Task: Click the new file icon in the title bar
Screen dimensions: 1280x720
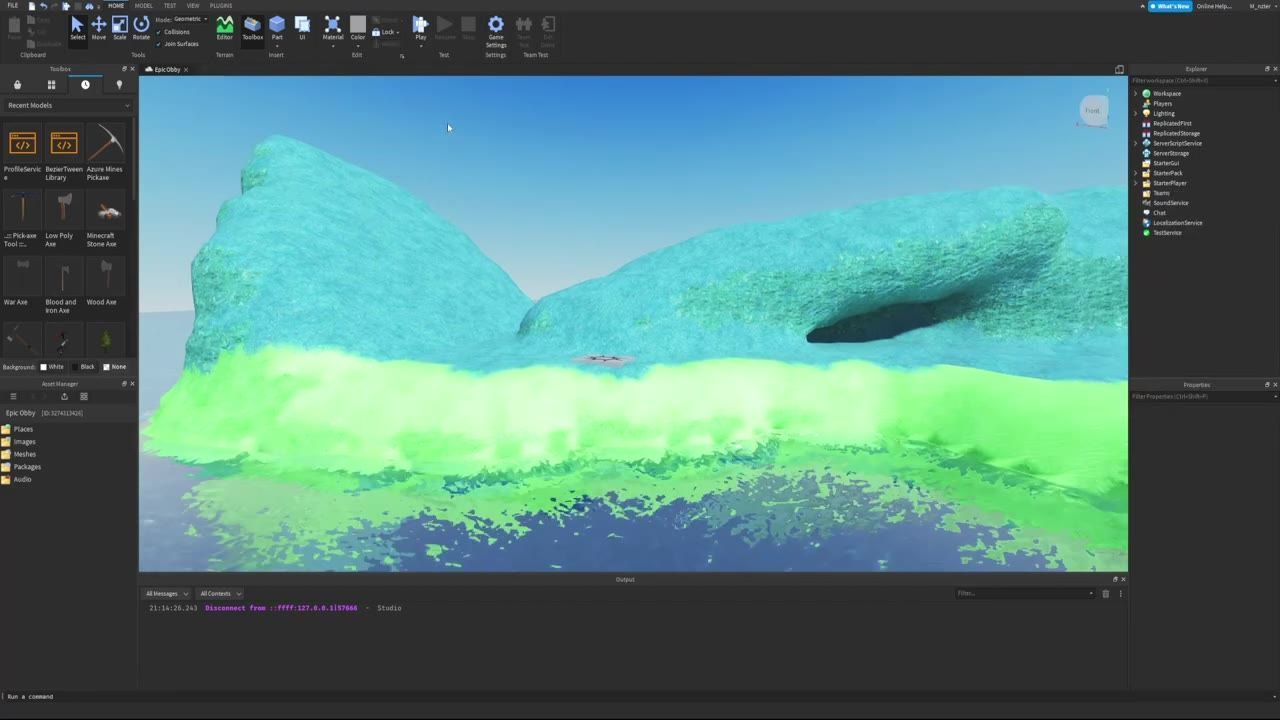Action: point(31,5)
